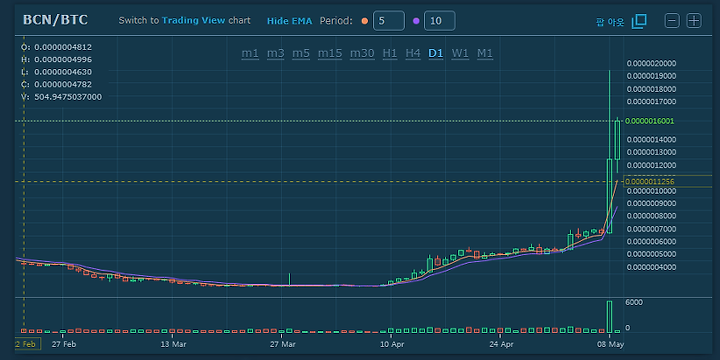
Task: Select the H4 timeframe
Action: point(413,53)
